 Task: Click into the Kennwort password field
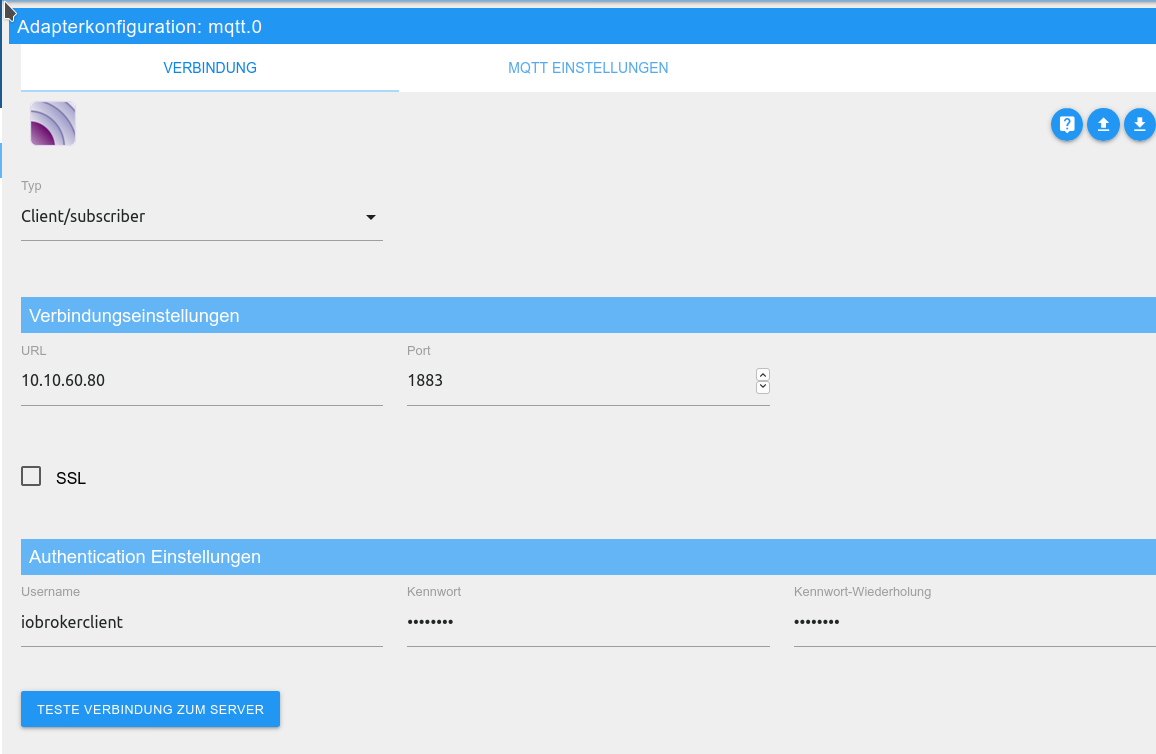point(588,622)
